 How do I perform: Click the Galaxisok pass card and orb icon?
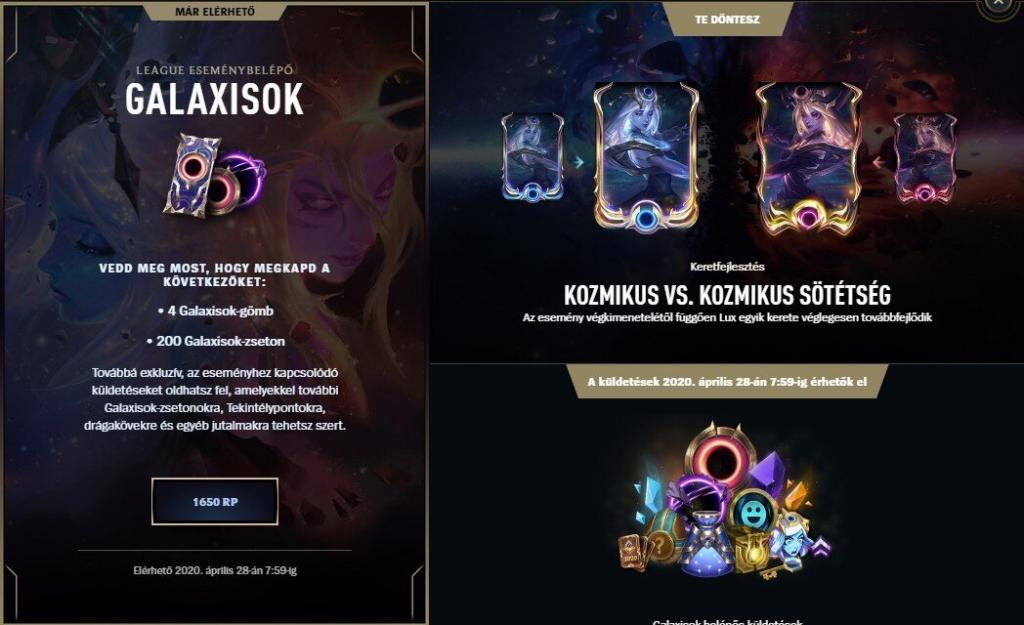click(214, 175)
